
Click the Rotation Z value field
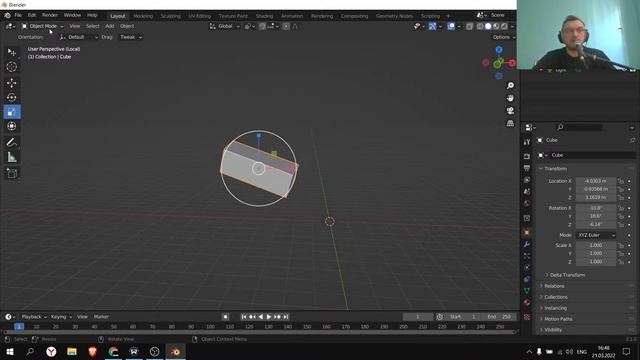click(596, 224)
